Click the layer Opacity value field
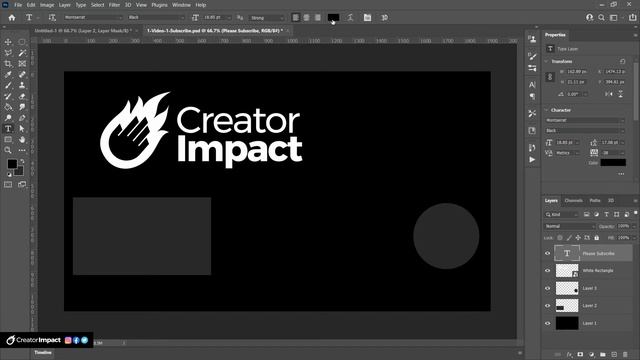 (x=623, y=226)
